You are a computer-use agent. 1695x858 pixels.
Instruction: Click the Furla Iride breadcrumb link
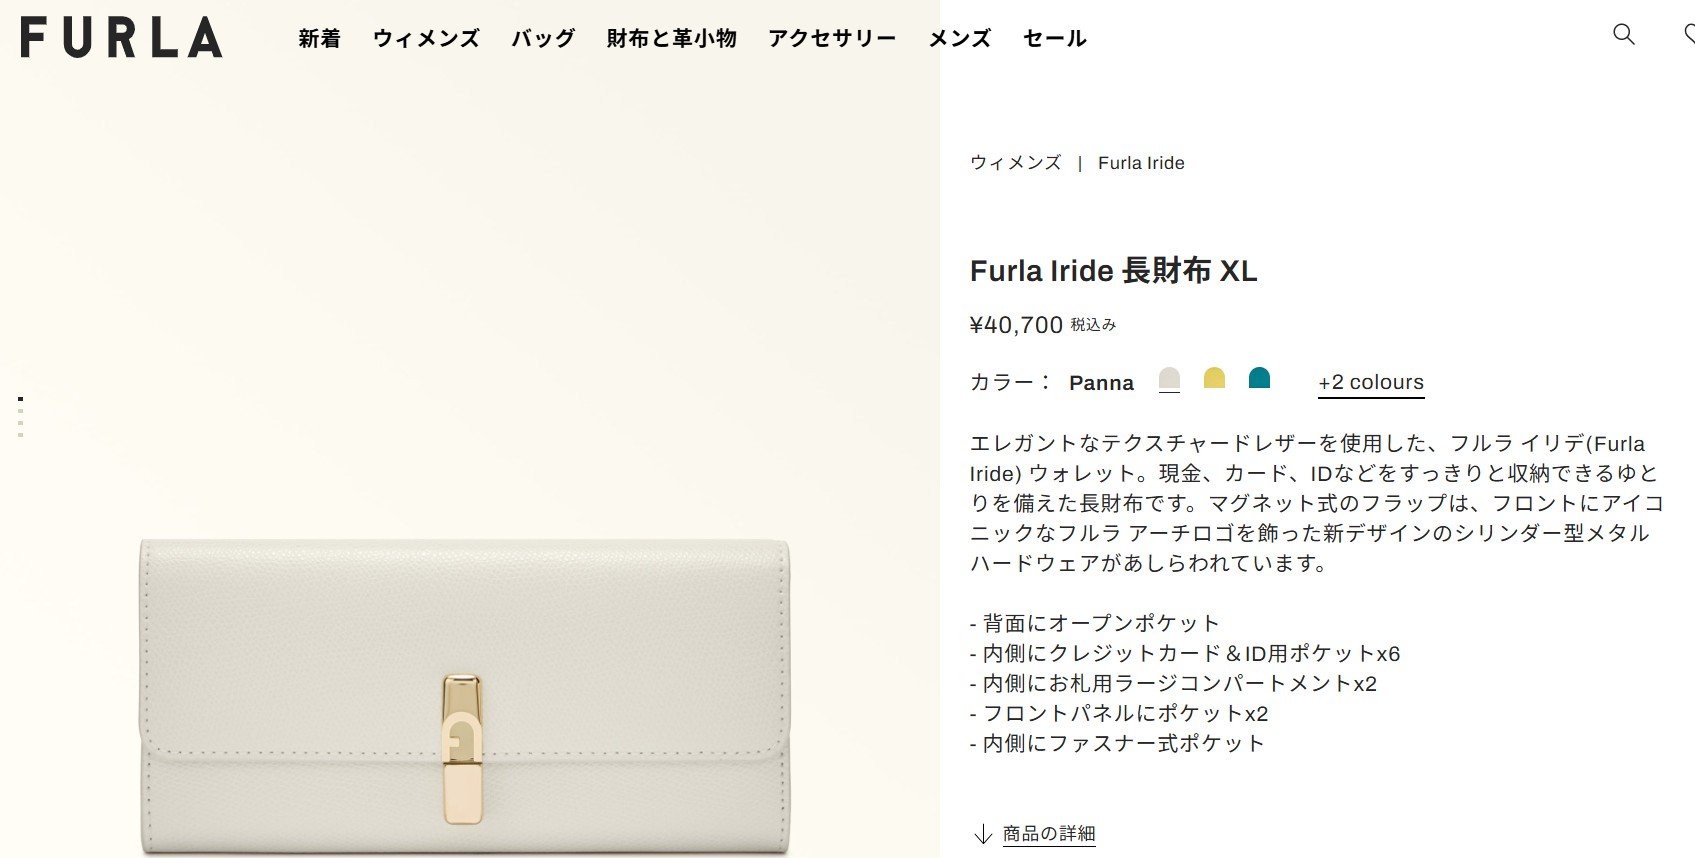1141,163
